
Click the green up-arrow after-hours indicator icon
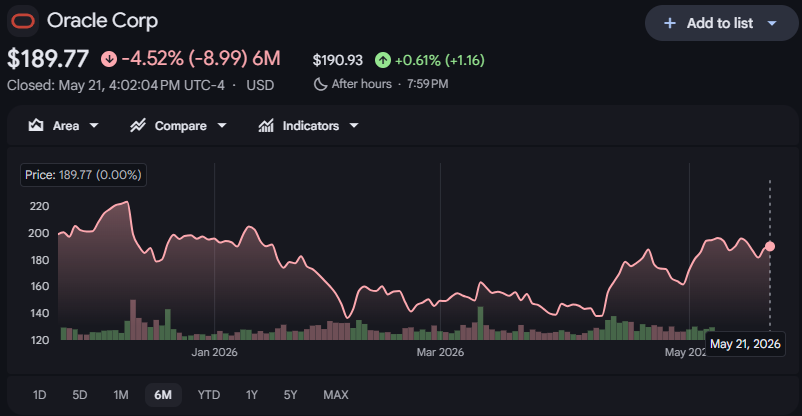pos(383,60)
